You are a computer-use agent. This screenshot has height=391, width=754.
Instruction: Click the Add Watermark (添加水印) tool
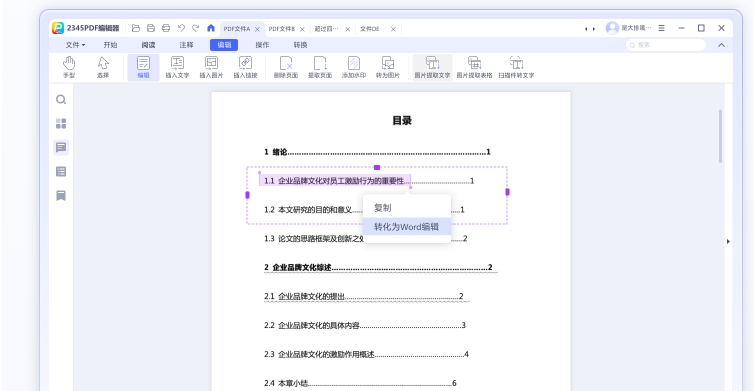354,67
